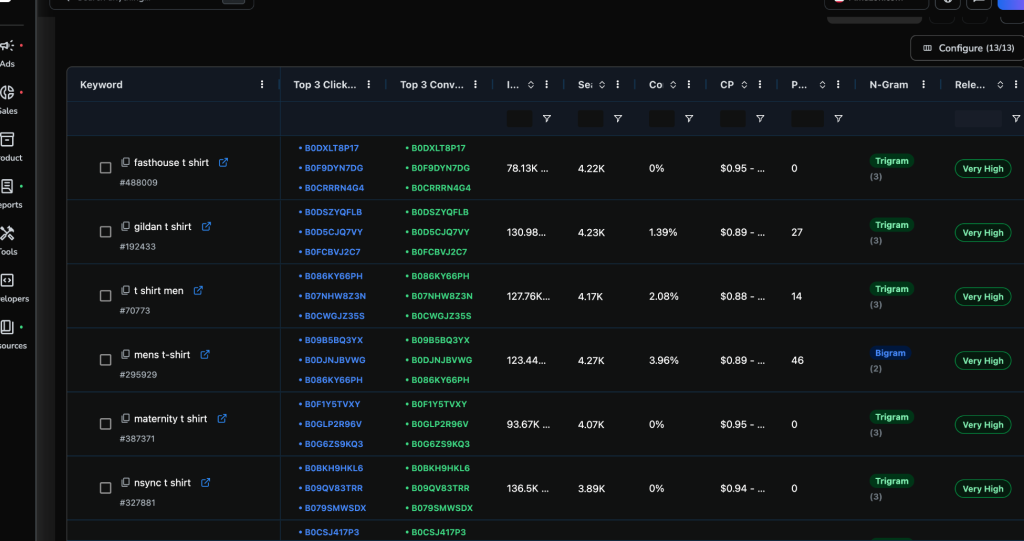Open external link for nsync t shirt
This screenshot has width=1024, height=541.
click(x=206, y=482)
